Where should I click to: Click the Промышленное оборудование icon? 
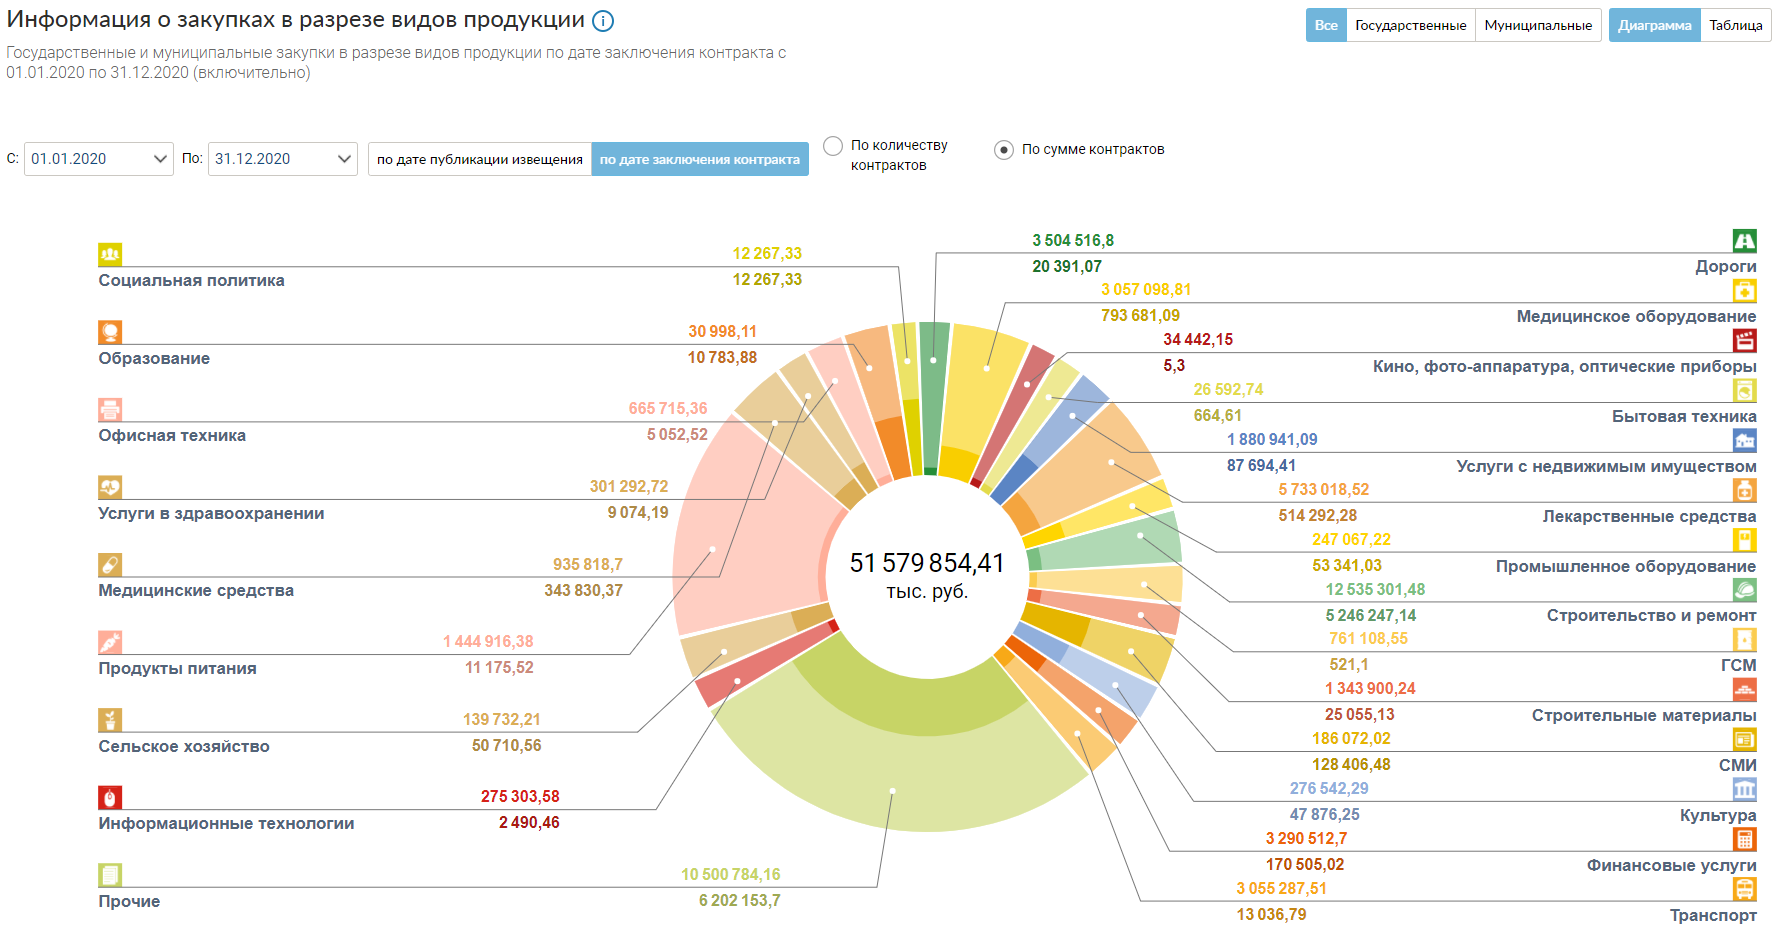pyautogui.click(x=1744, y=540)
